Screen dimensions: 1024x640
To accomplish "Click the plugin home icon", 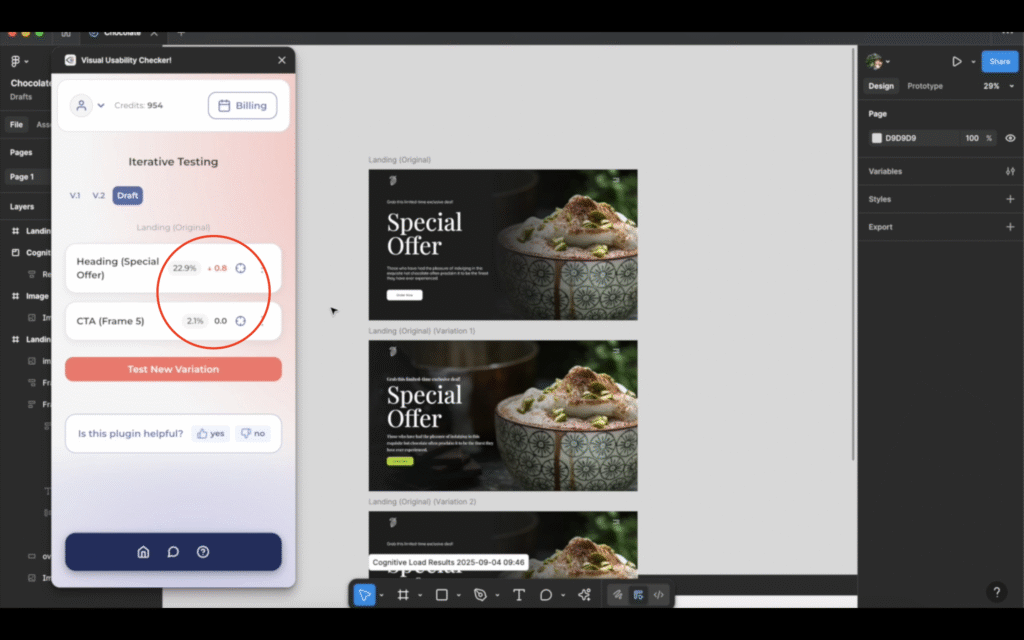I will pos(143,552).
